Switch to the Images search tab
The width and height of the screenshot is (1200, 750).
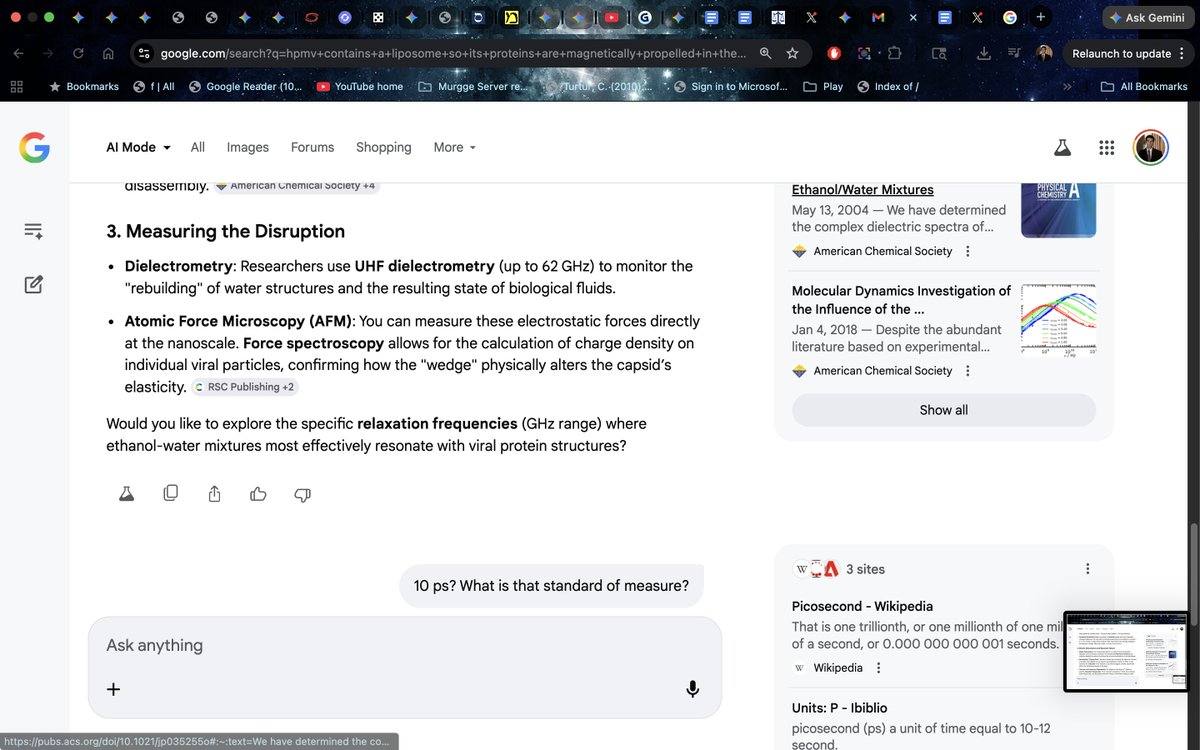click(248, 147)
